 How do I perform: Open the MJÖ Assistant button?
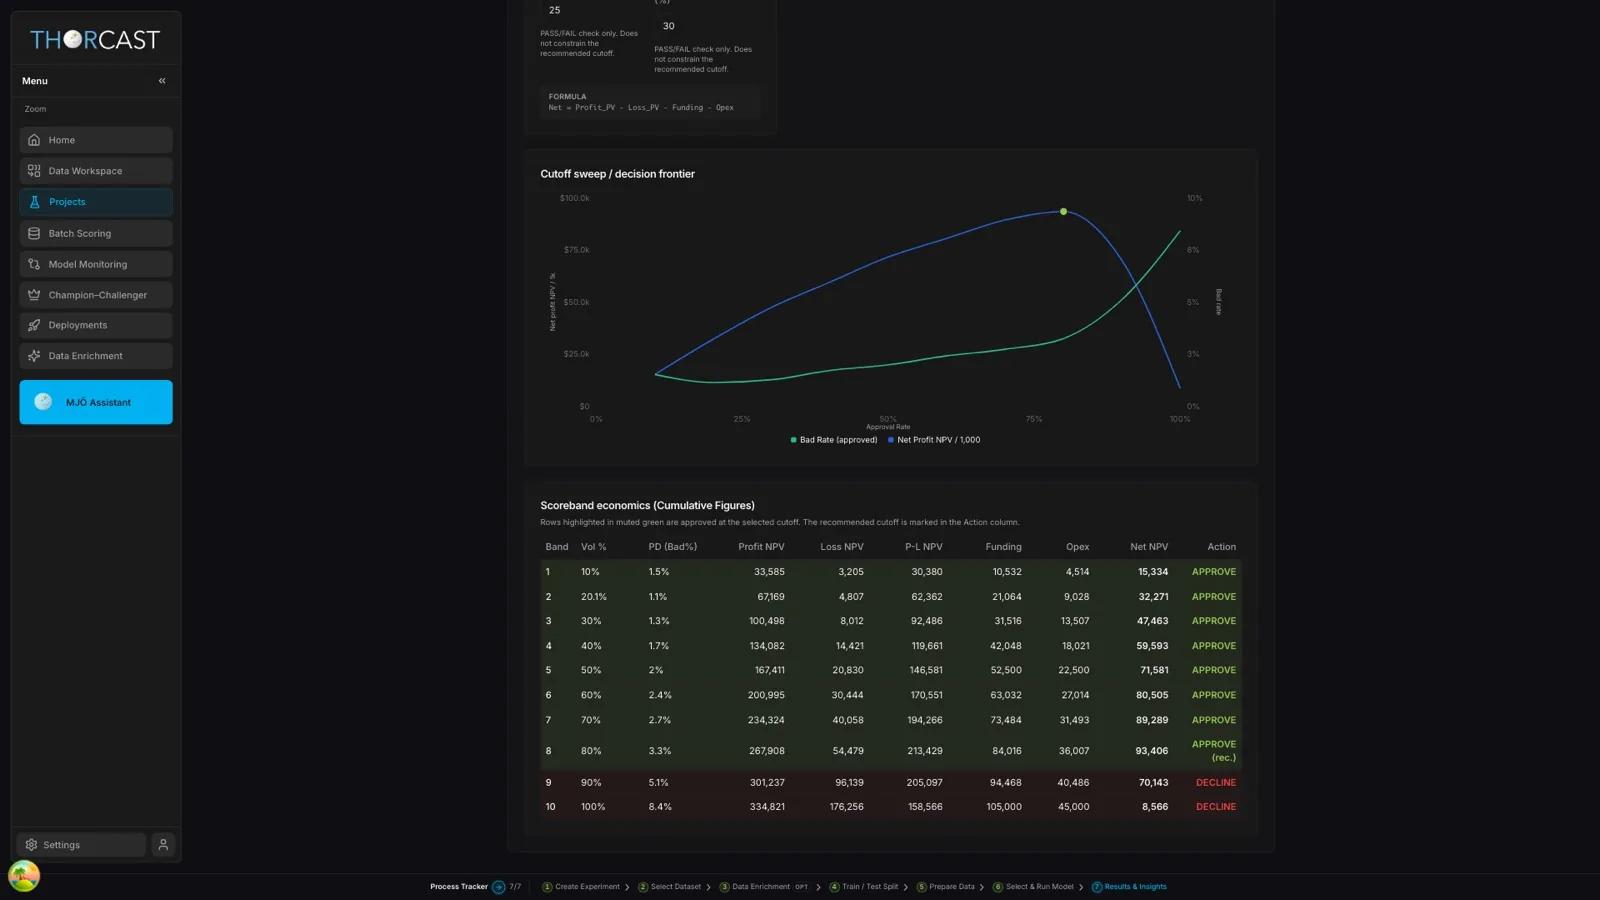point(96,402)
